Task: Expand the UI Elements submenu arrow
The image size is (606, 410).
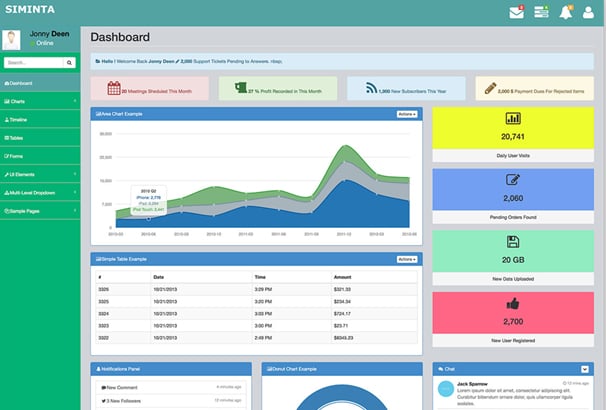Action: (75, 174)
